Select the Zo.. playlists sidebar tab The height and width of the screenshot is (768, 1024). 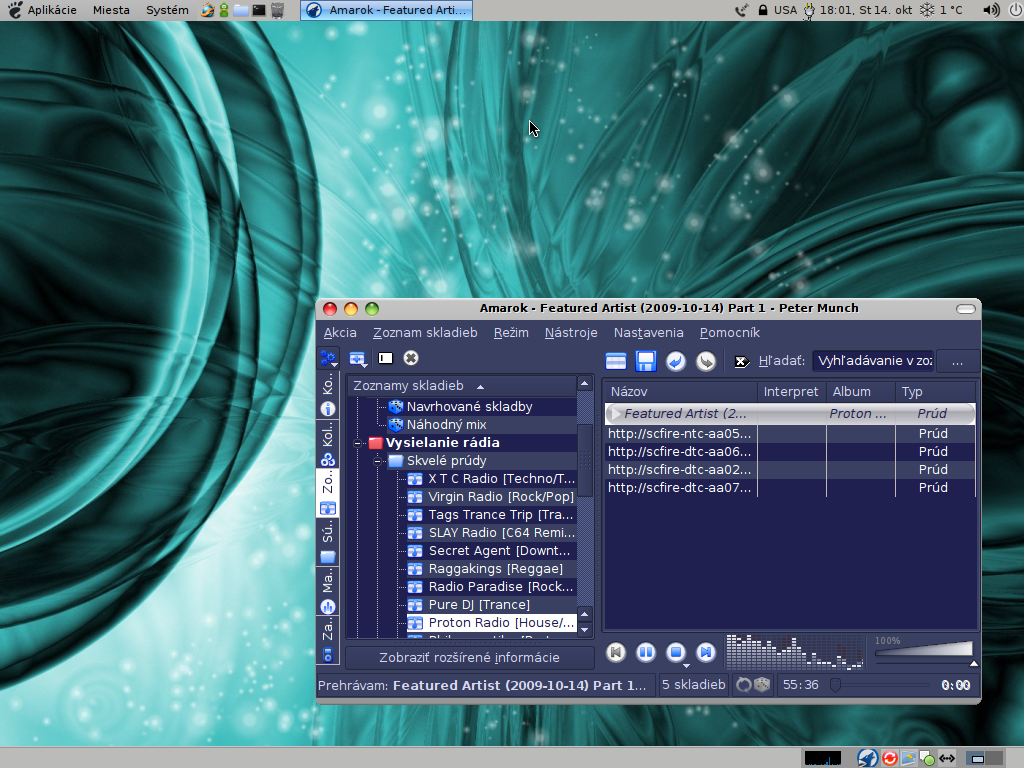[328, 493]
